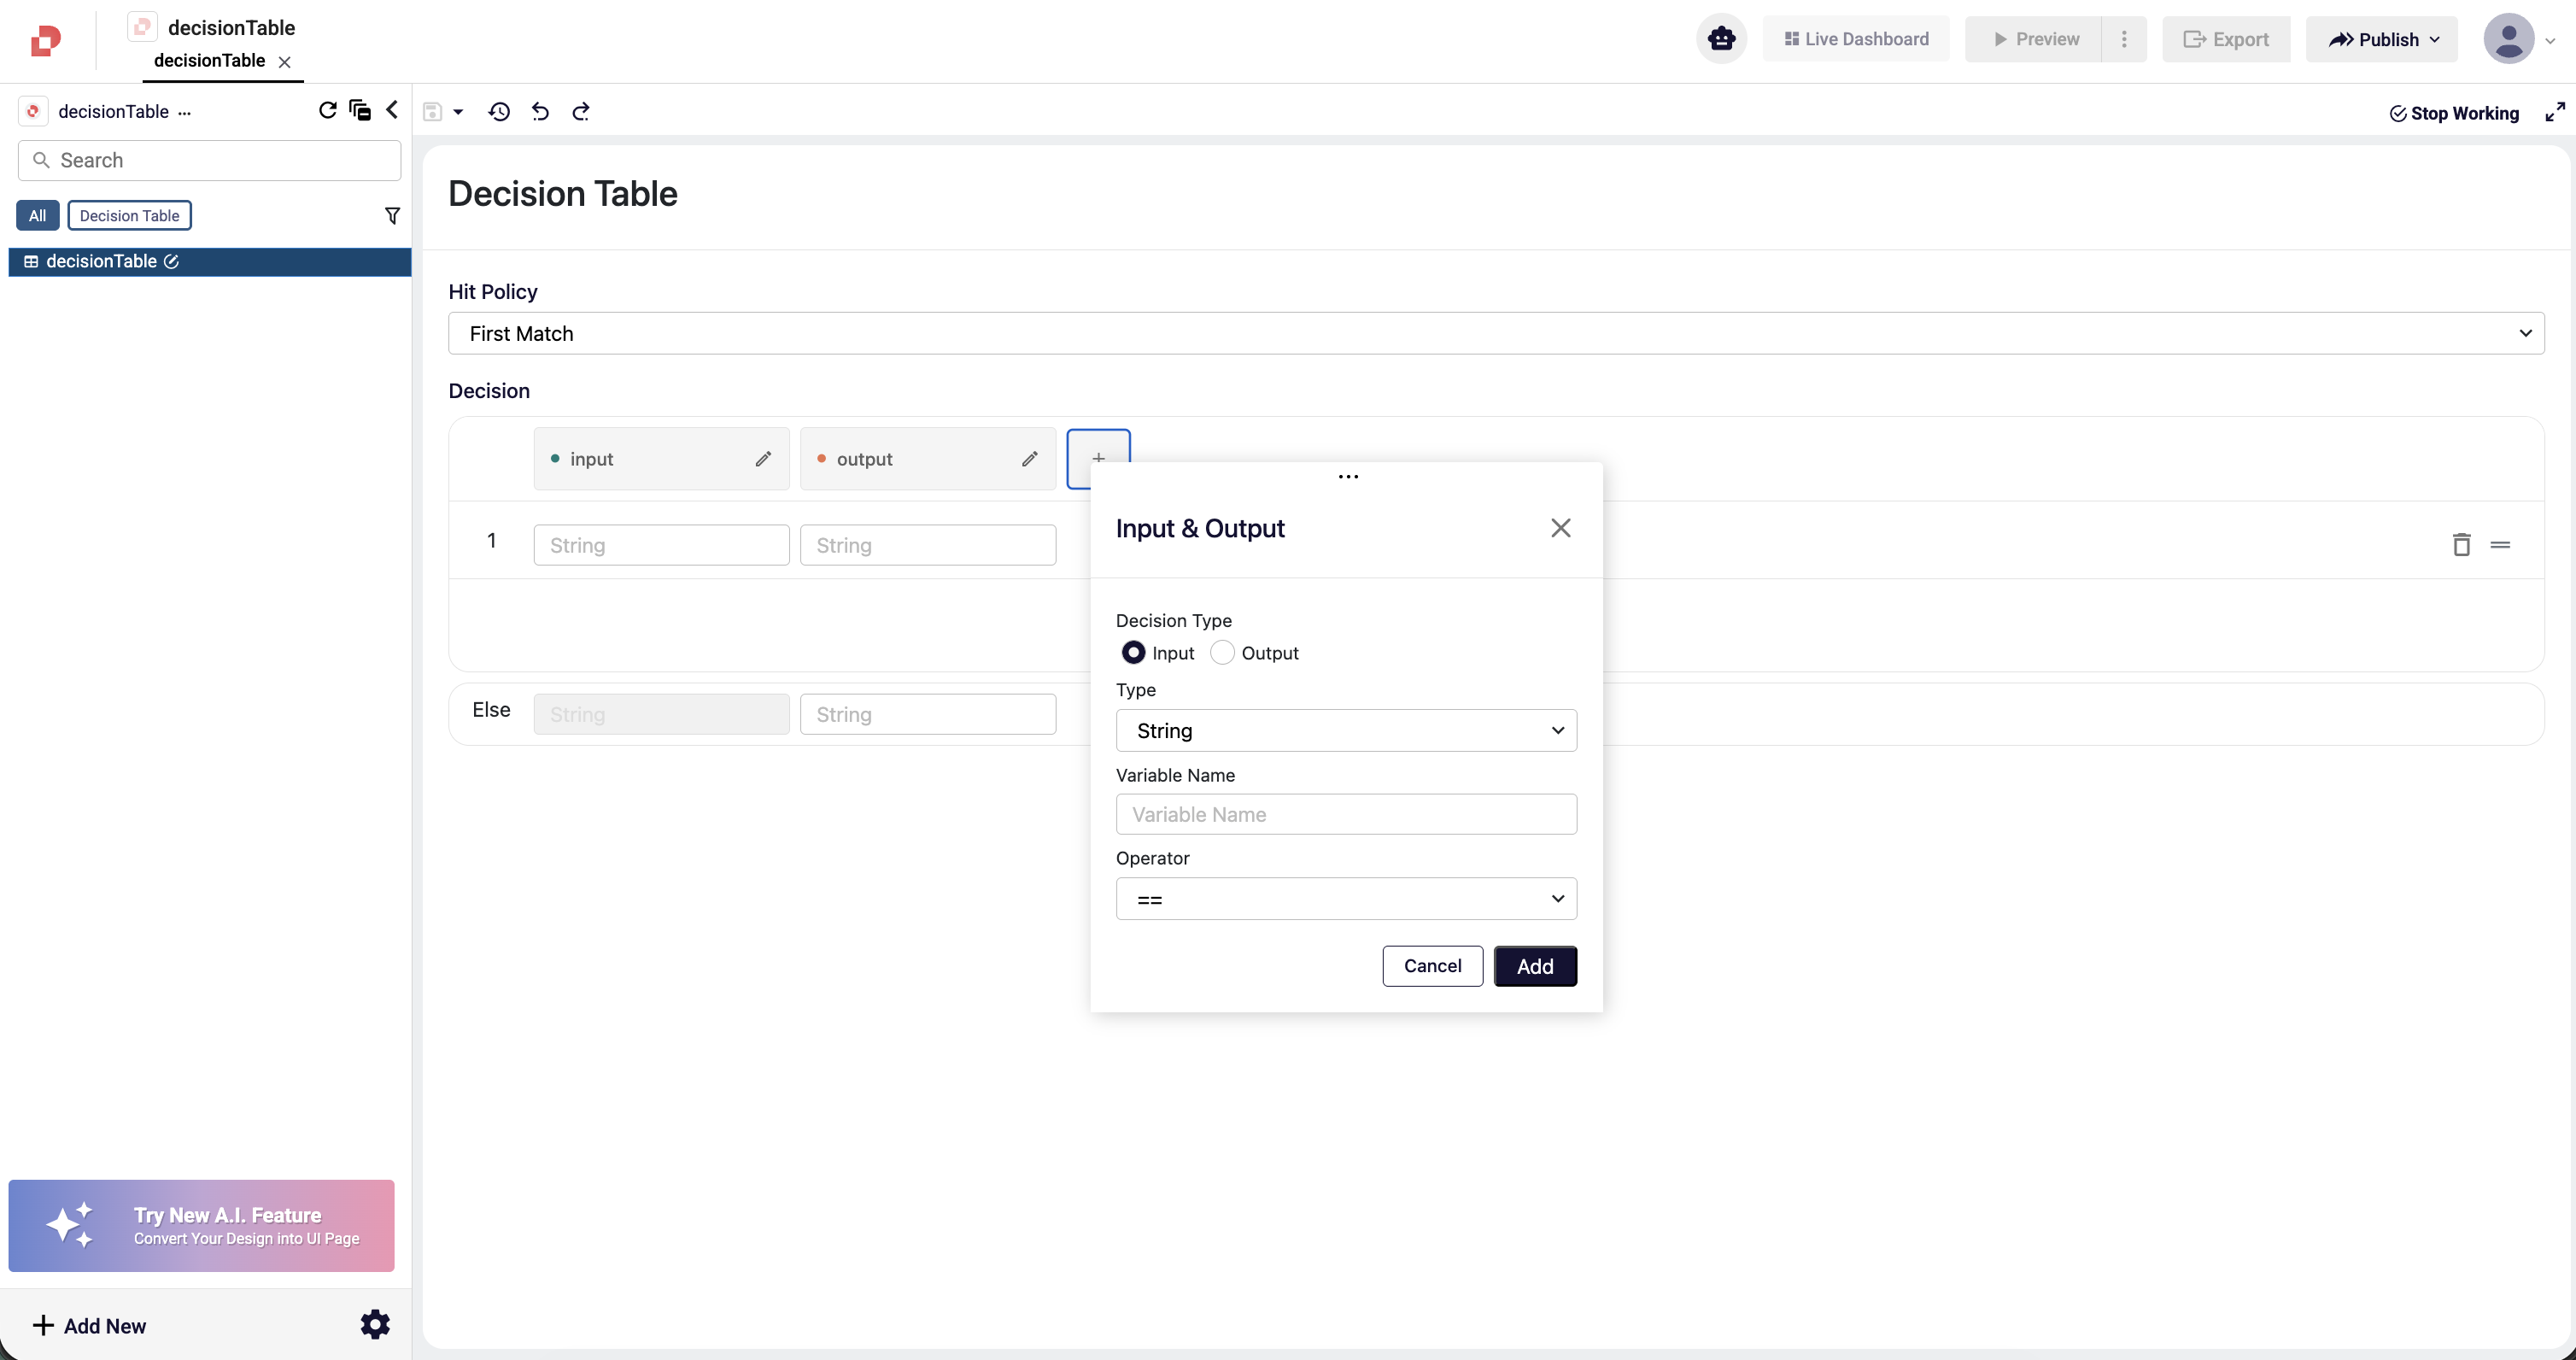The width and height of the screenshot is (2576, 1360).
Task: Delete row 1 with the trash icon
Action: pos(2461,545)
